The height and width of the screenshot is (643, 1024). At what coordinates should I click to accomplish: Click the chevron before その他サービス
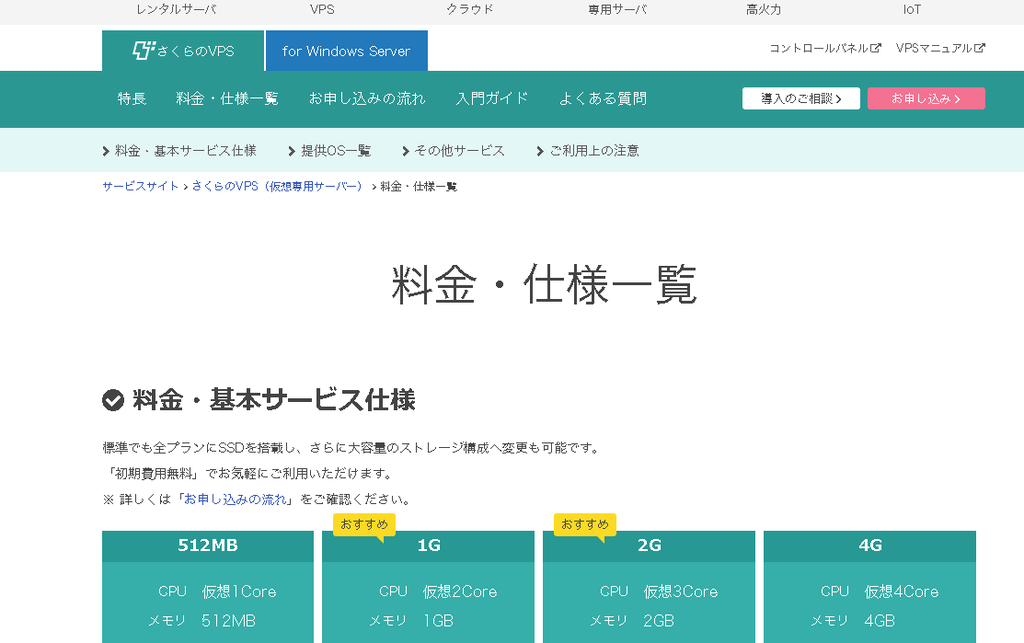tap(406, 151)
